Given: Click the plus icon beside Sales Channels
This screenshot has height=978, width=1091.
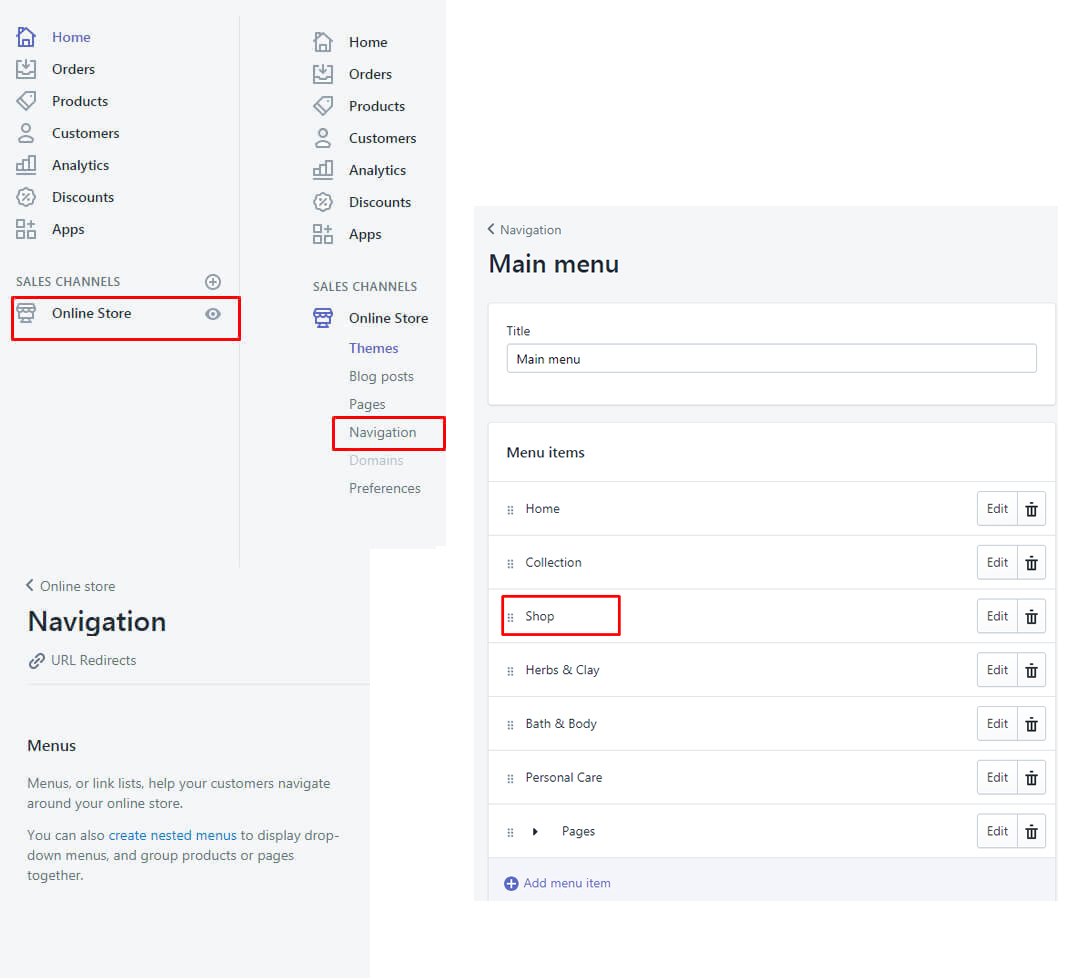Looking at the screenshot, I should coord(212,282).
